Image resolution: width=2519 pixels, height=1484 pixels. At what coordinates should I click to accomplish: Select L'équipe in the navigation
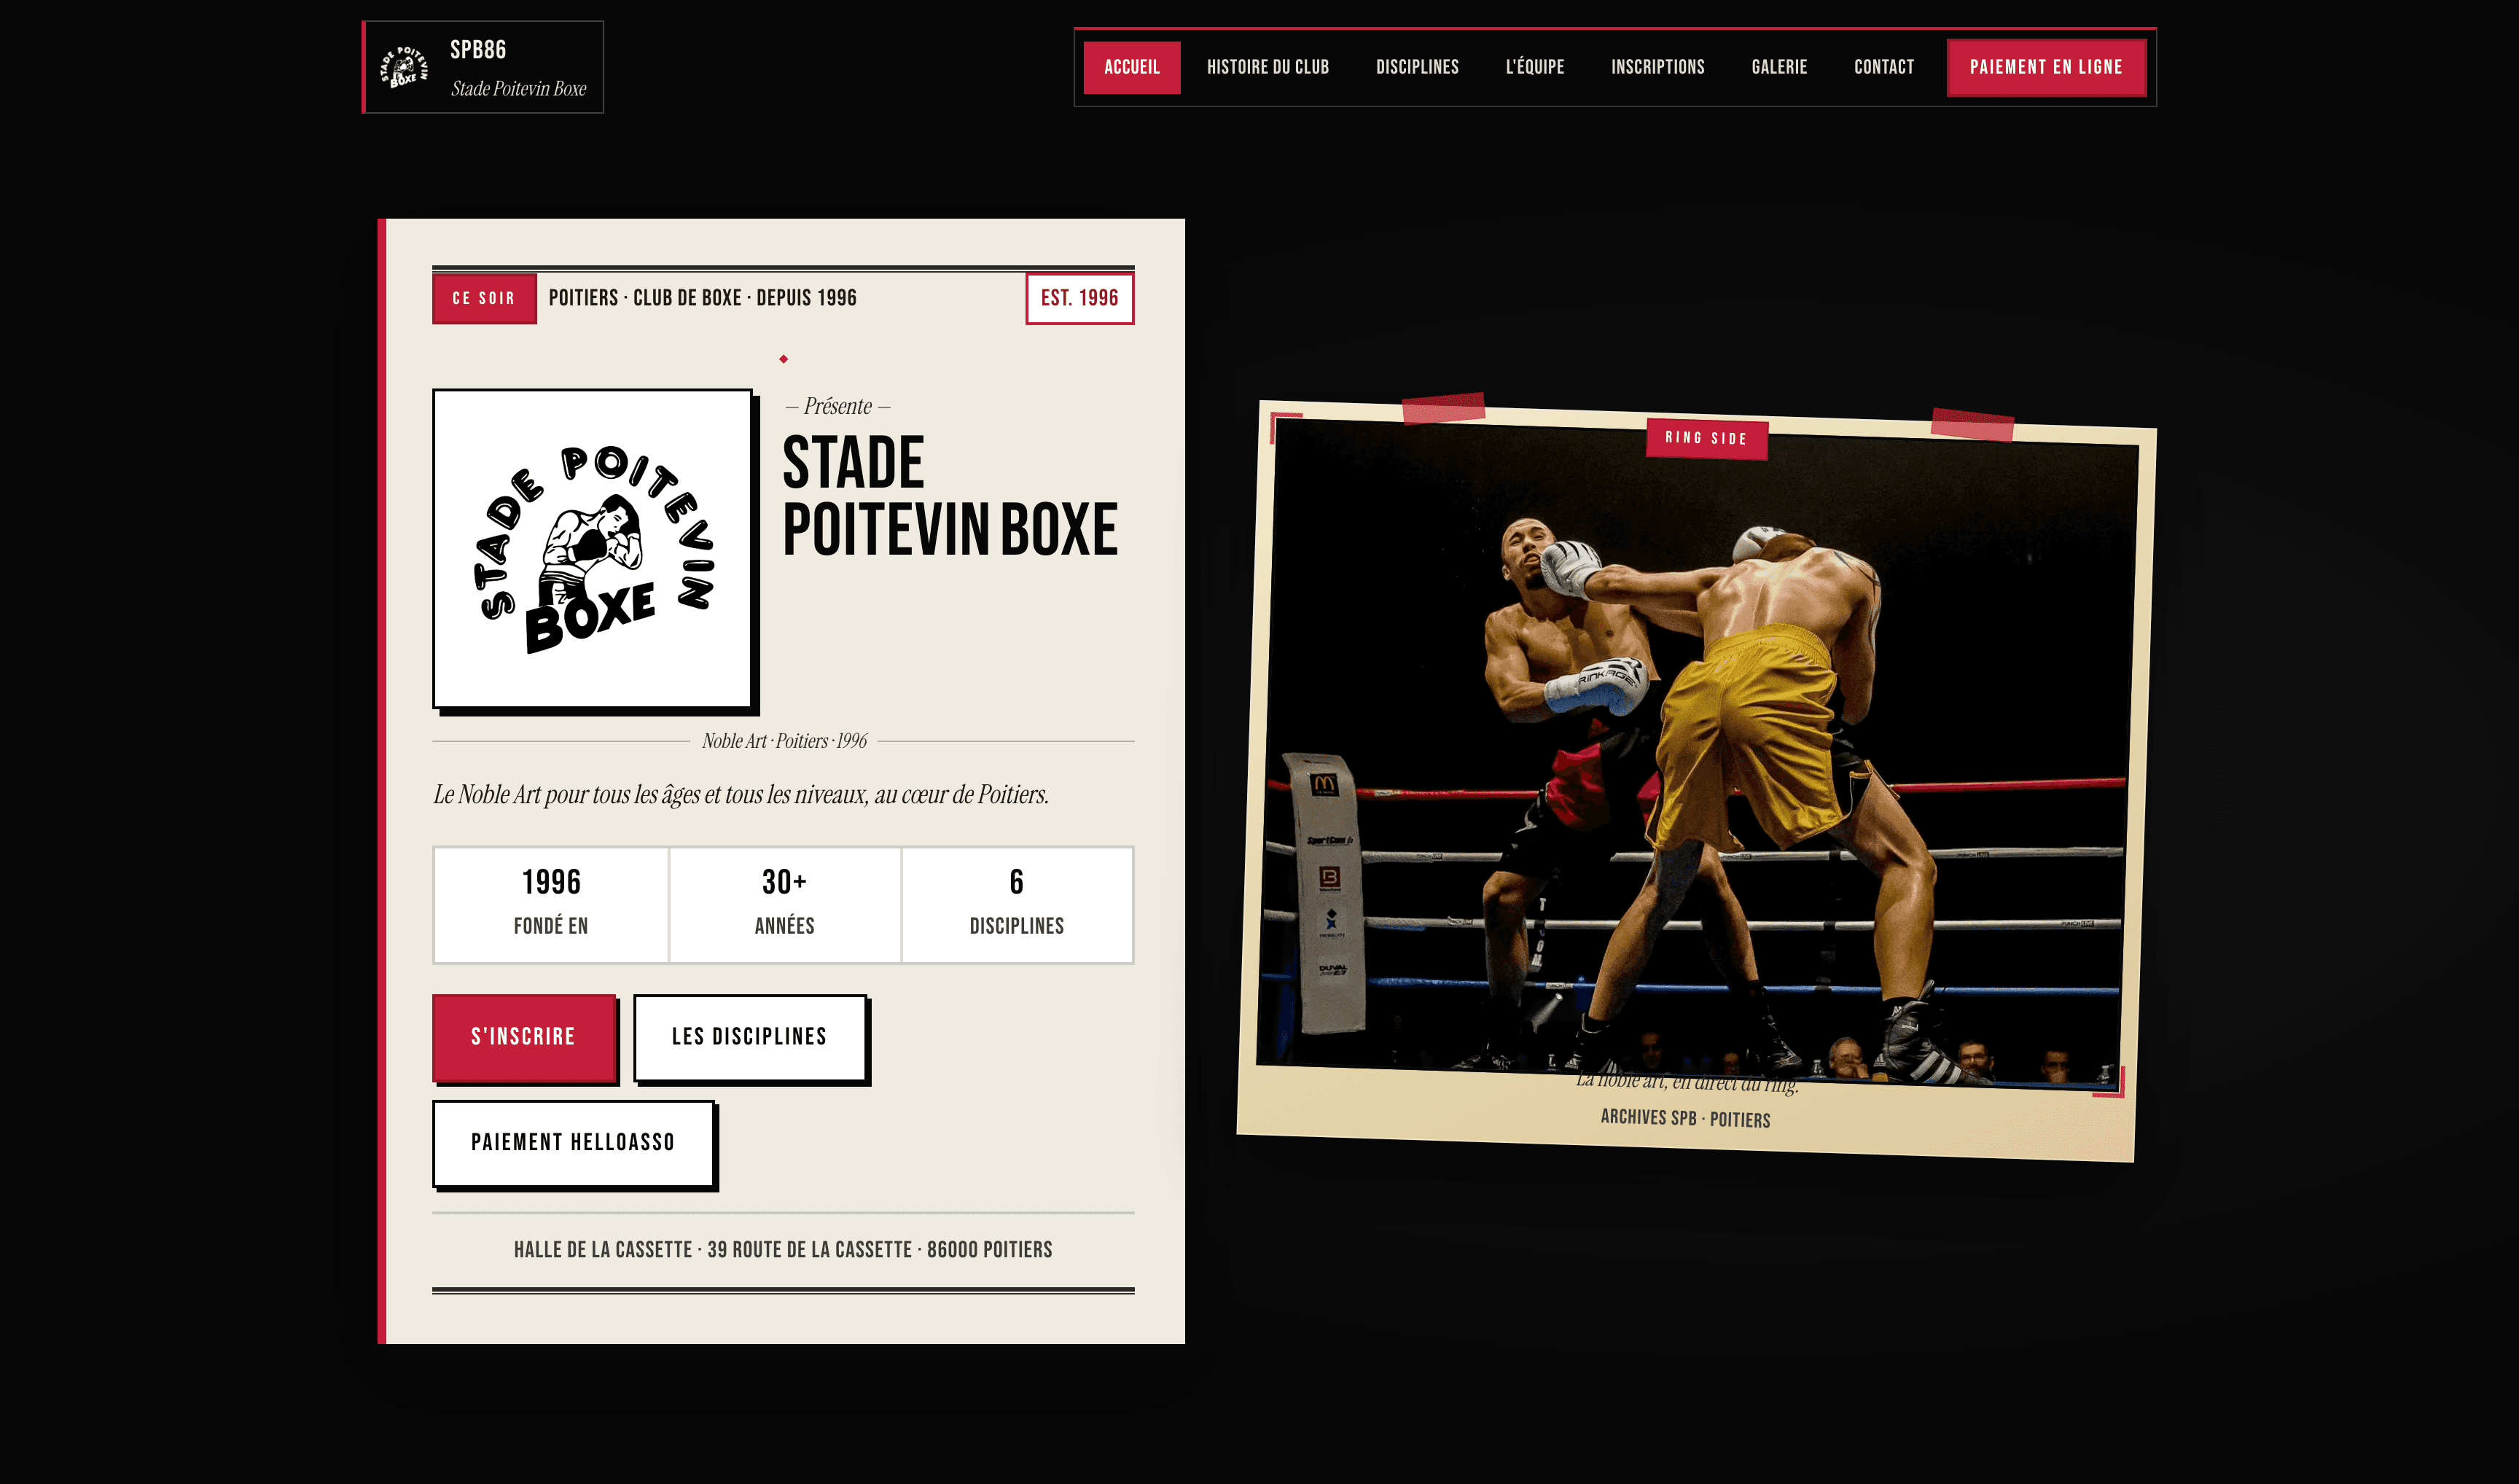(1534, 67)
